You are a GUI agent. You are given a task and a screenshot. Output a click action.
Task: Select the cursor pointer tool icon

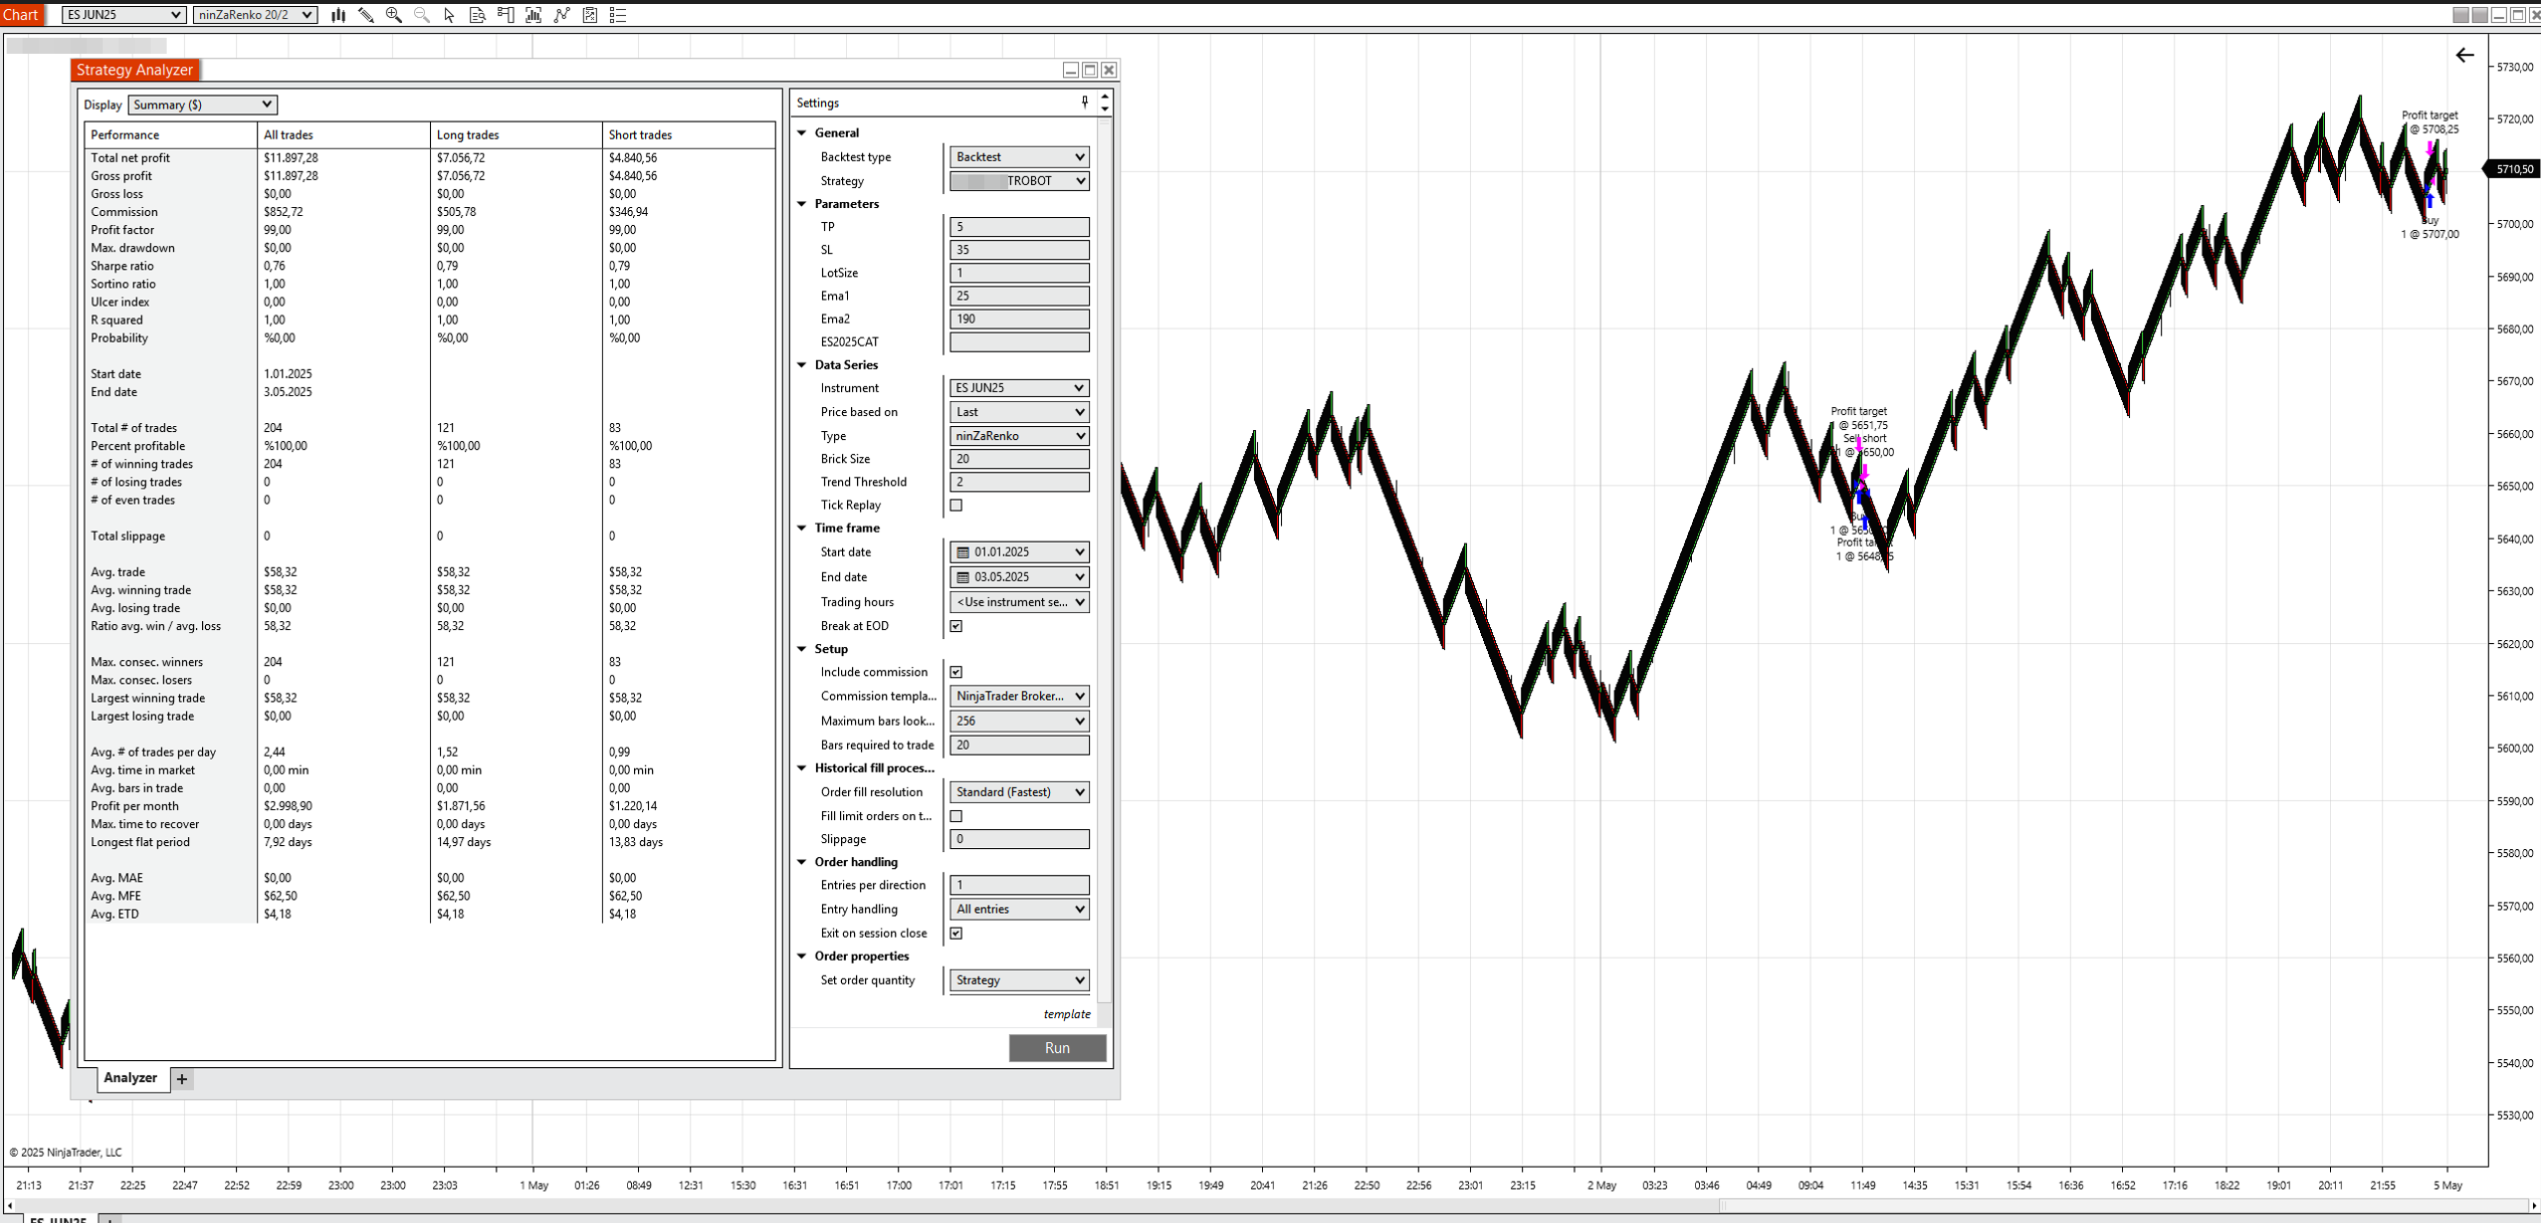pos(450,15)
